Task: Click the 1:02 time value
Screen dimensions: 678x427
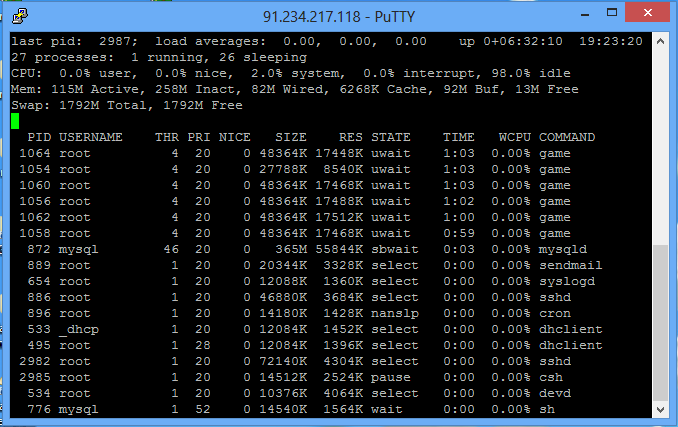Action: (x=459, y=201)
